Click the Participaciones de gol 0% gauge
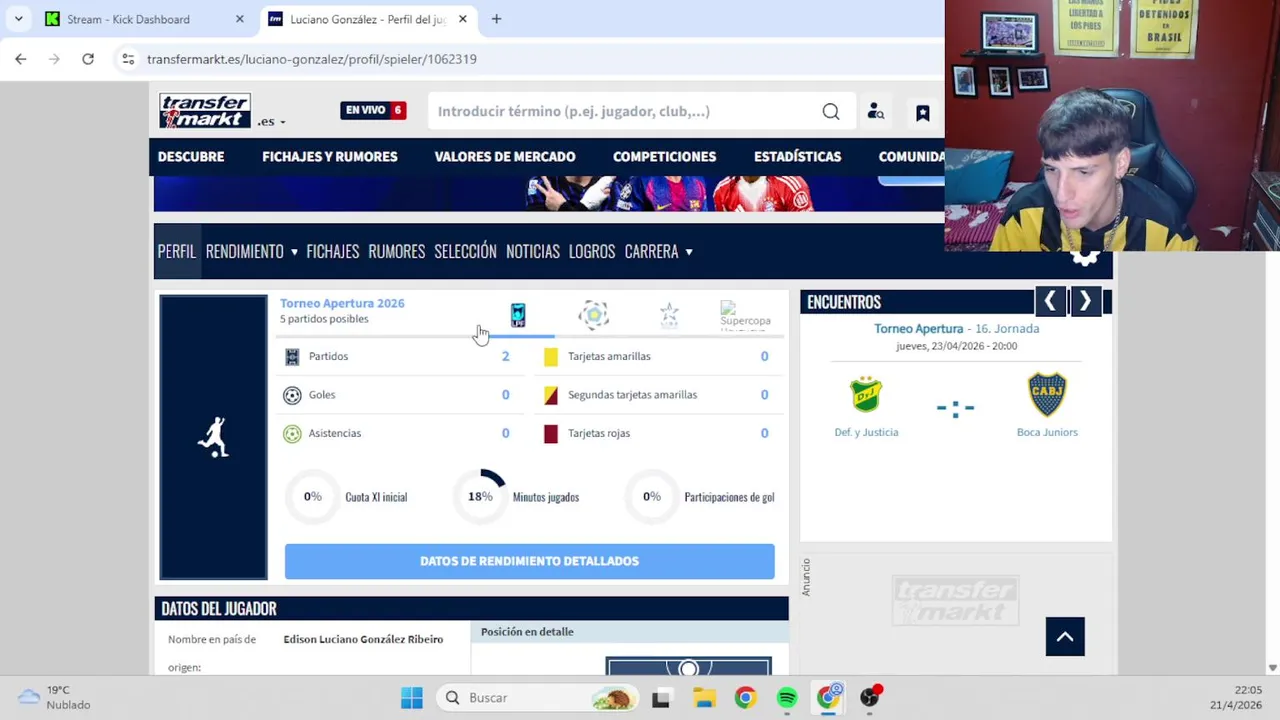 click(x=652, y=497)
